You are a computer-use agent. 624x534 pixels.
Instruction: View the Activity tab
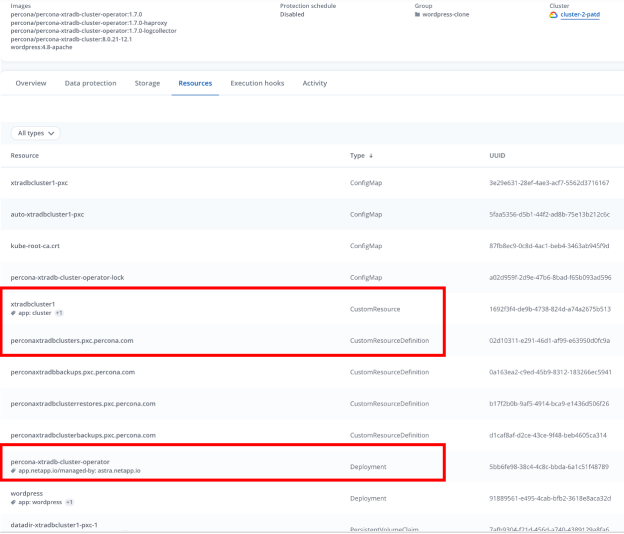[315, 83]
